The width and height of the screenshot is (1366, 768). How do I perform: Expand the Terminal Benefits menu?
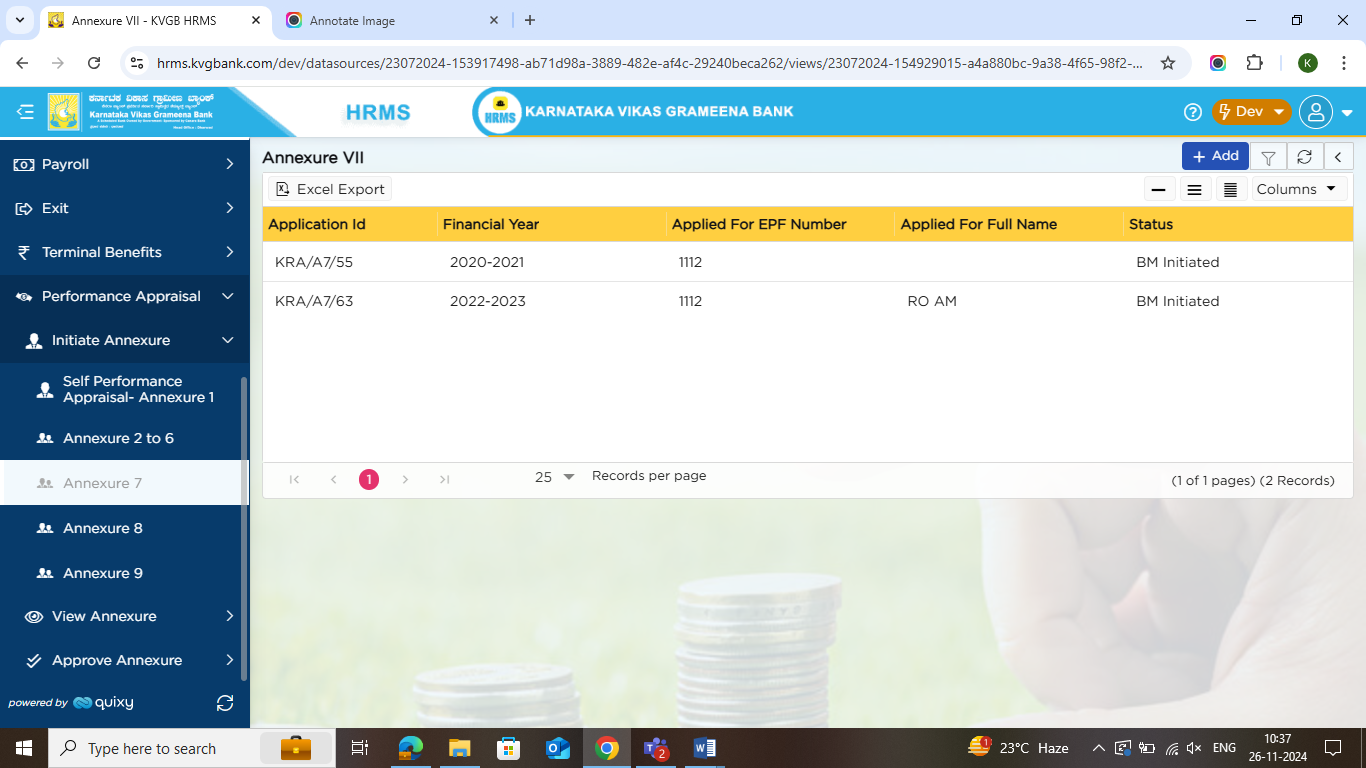pyautogui.click(x=124, y=252)
